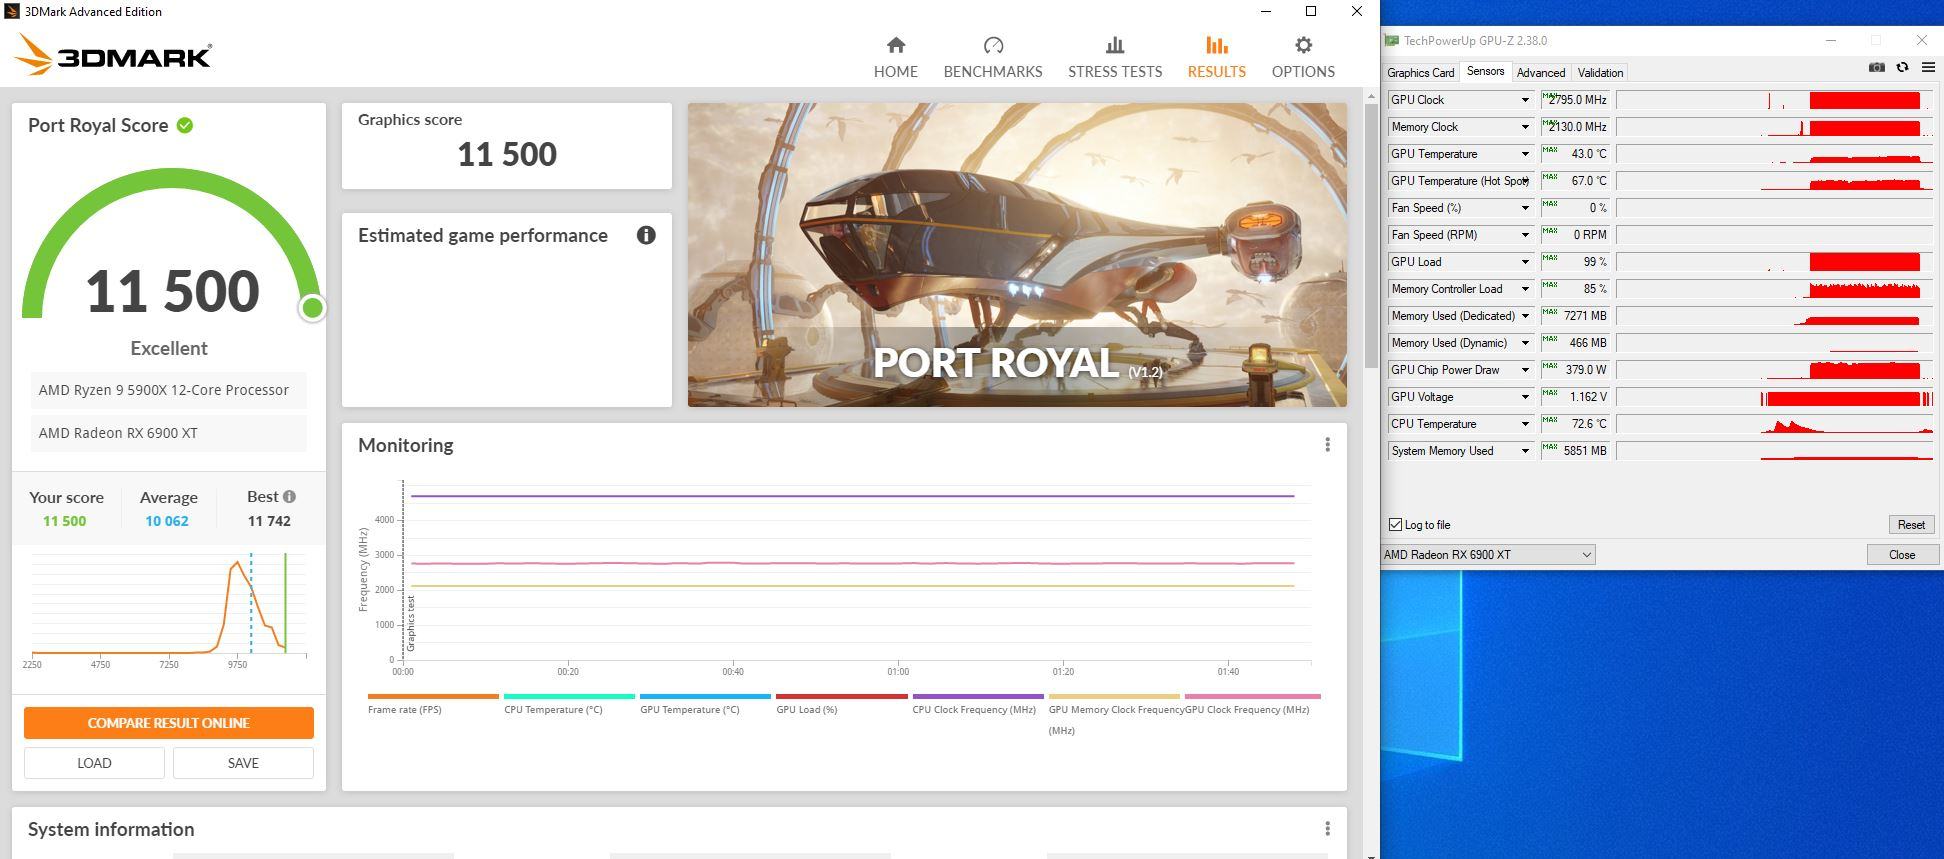The height and width of the screenshot is (859, 1944).
Task: Click the AMD Radeon RX 6900 XT entry under score
Action: tap(168, 433)
